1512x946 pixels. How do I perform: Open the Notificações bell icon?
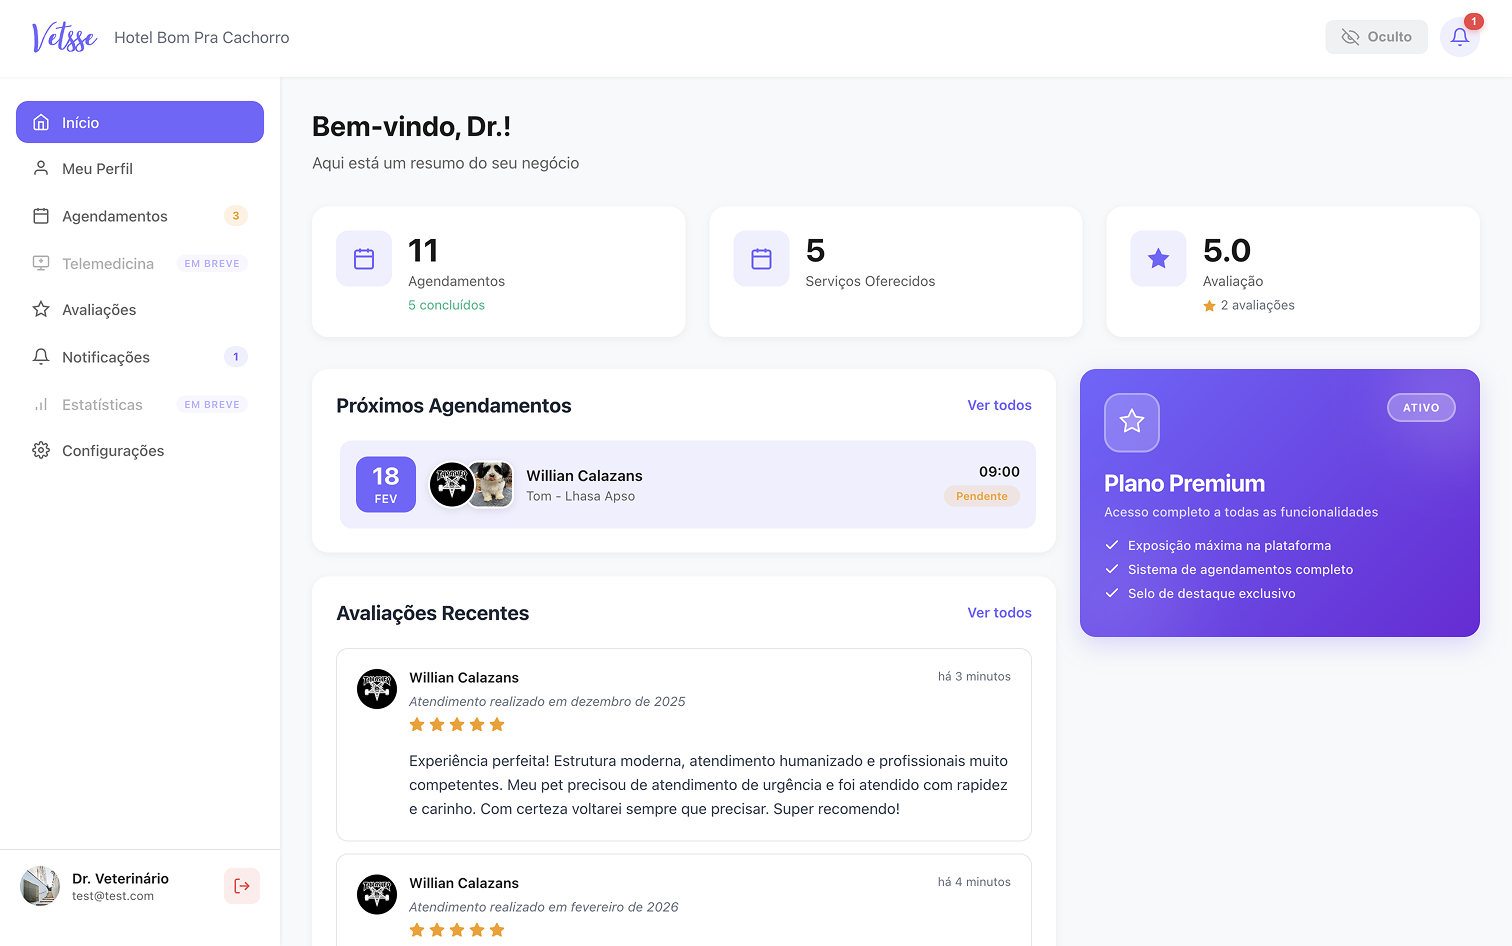coord(41,356)
